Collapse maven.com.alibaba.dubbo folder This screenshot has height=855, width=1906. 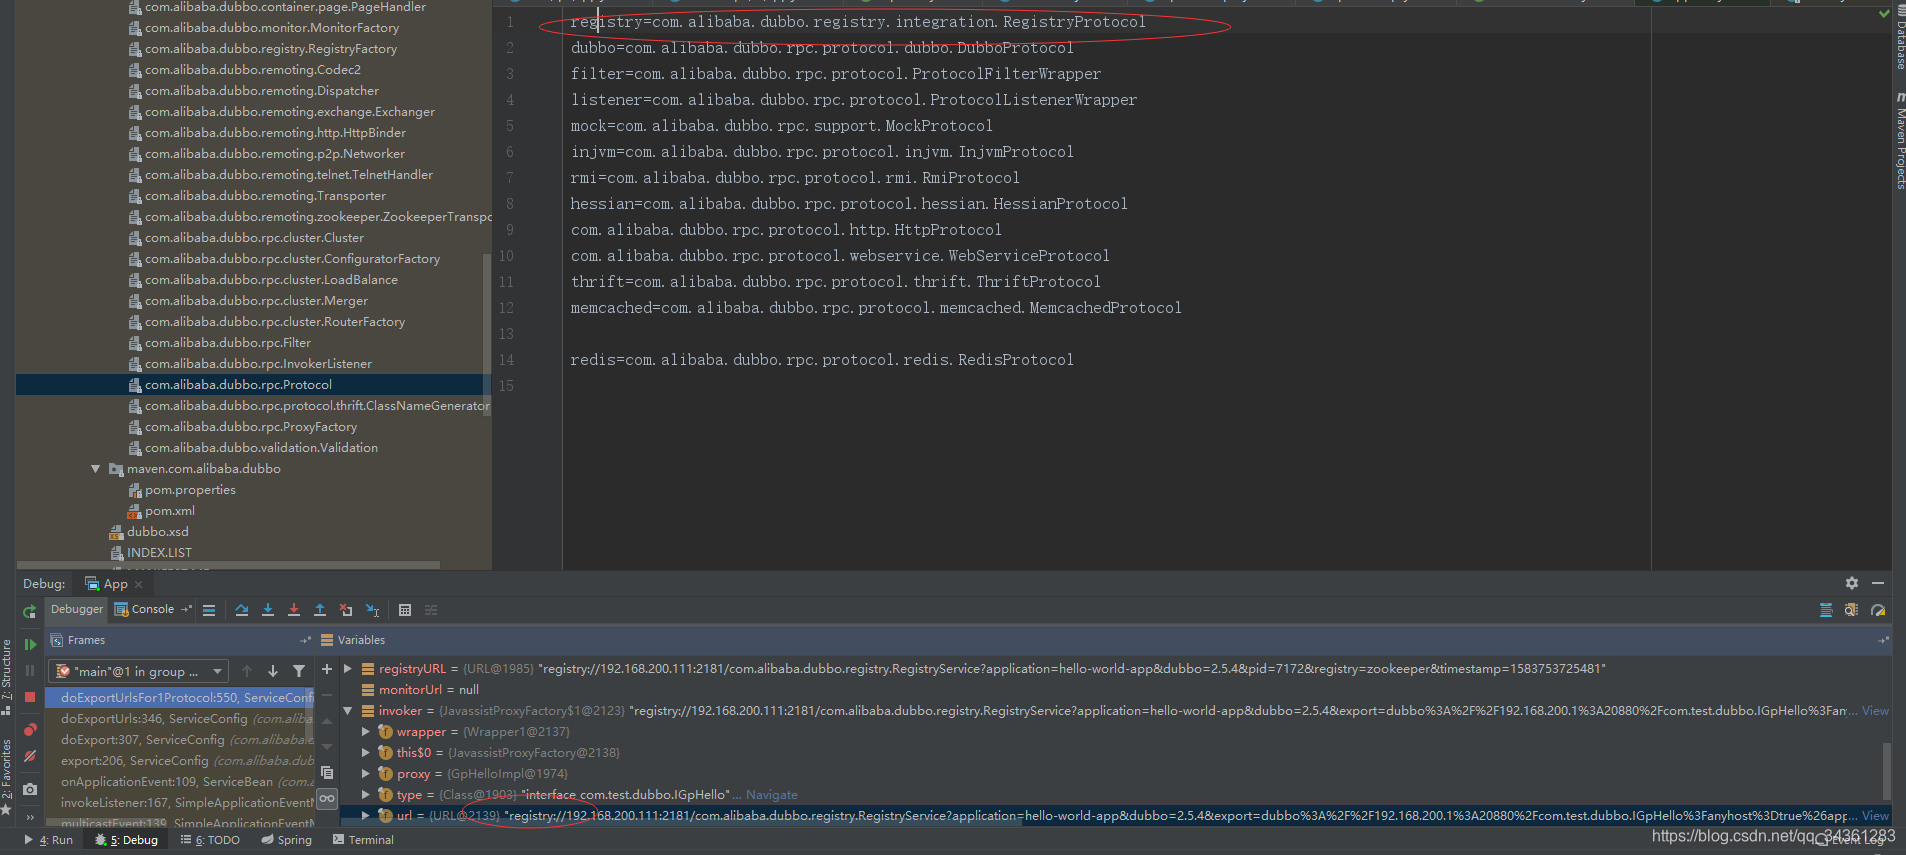click(96, 469)
